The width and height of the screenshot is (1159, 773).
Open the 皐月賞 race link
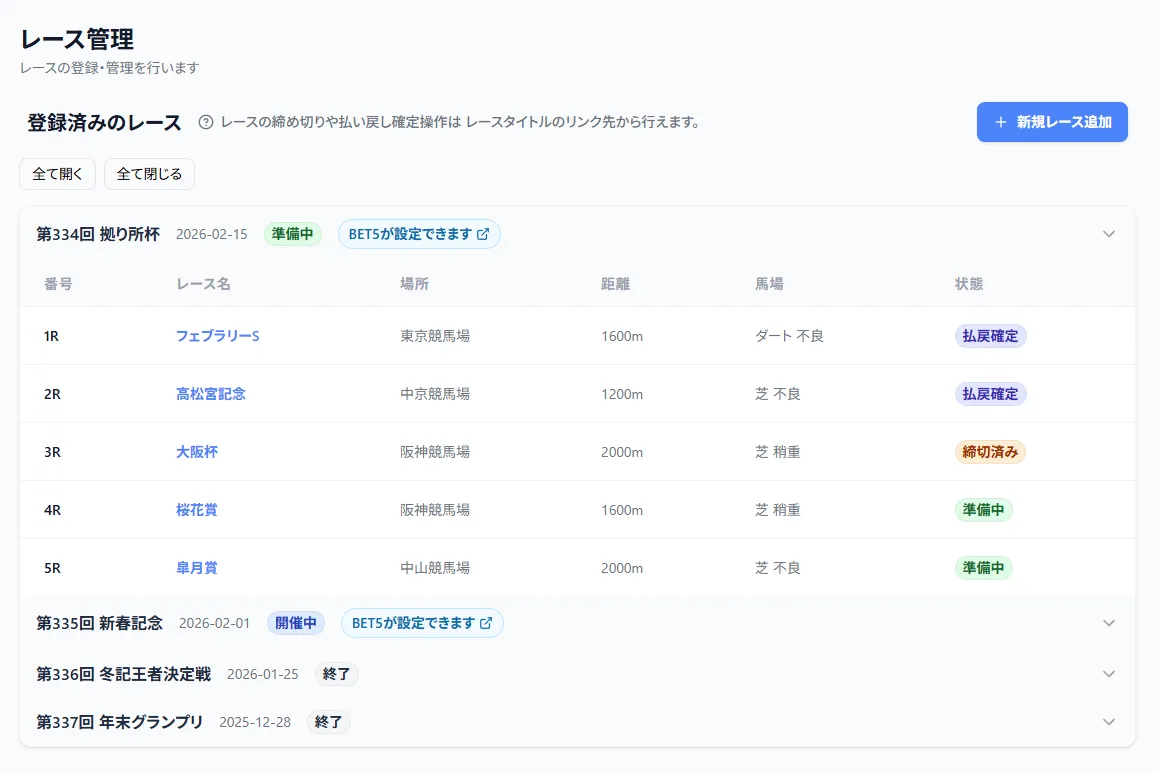click(x=196, y=567)
